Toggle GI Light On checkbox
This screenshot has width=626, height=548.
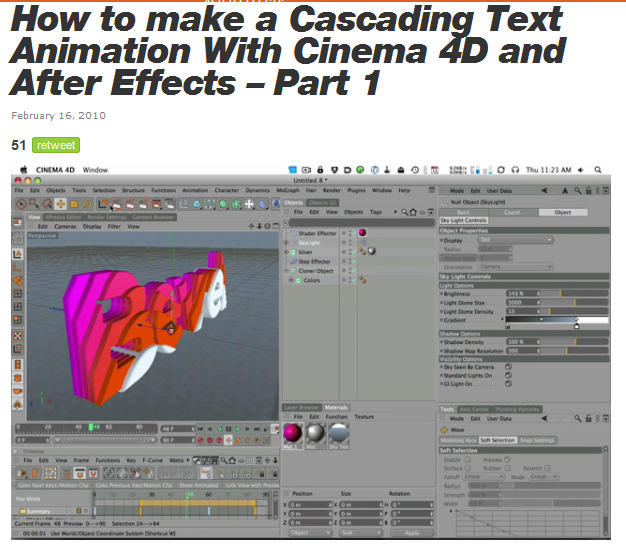[x=508, y=384]
